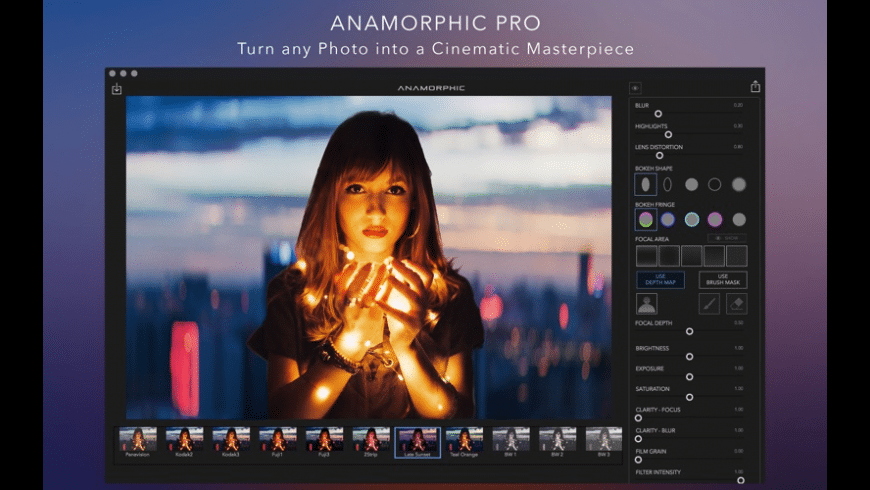
Task: Apply the Panavision filter thumbnail
Action: pos(138,442)
